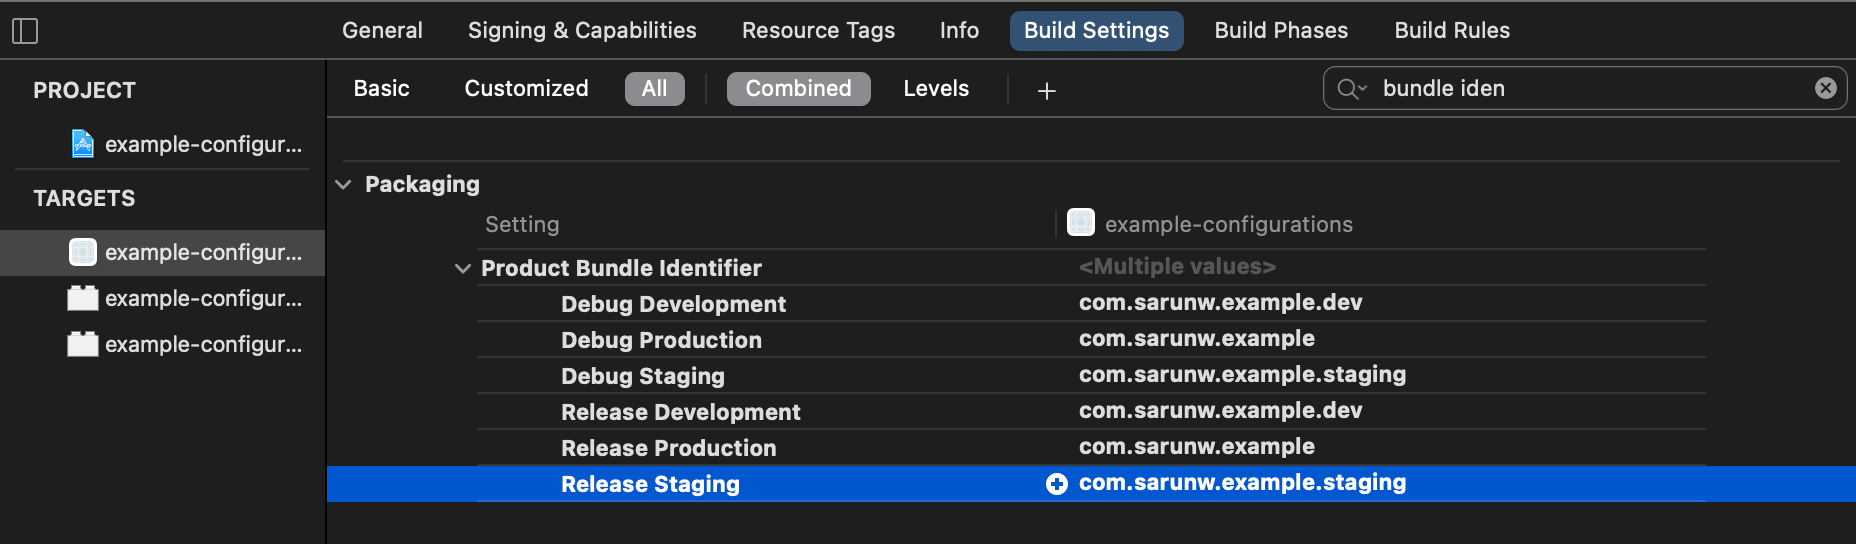Select the second target's bundle icon
The width and height of the screenshot is (1856, 544).
[83, 298]
